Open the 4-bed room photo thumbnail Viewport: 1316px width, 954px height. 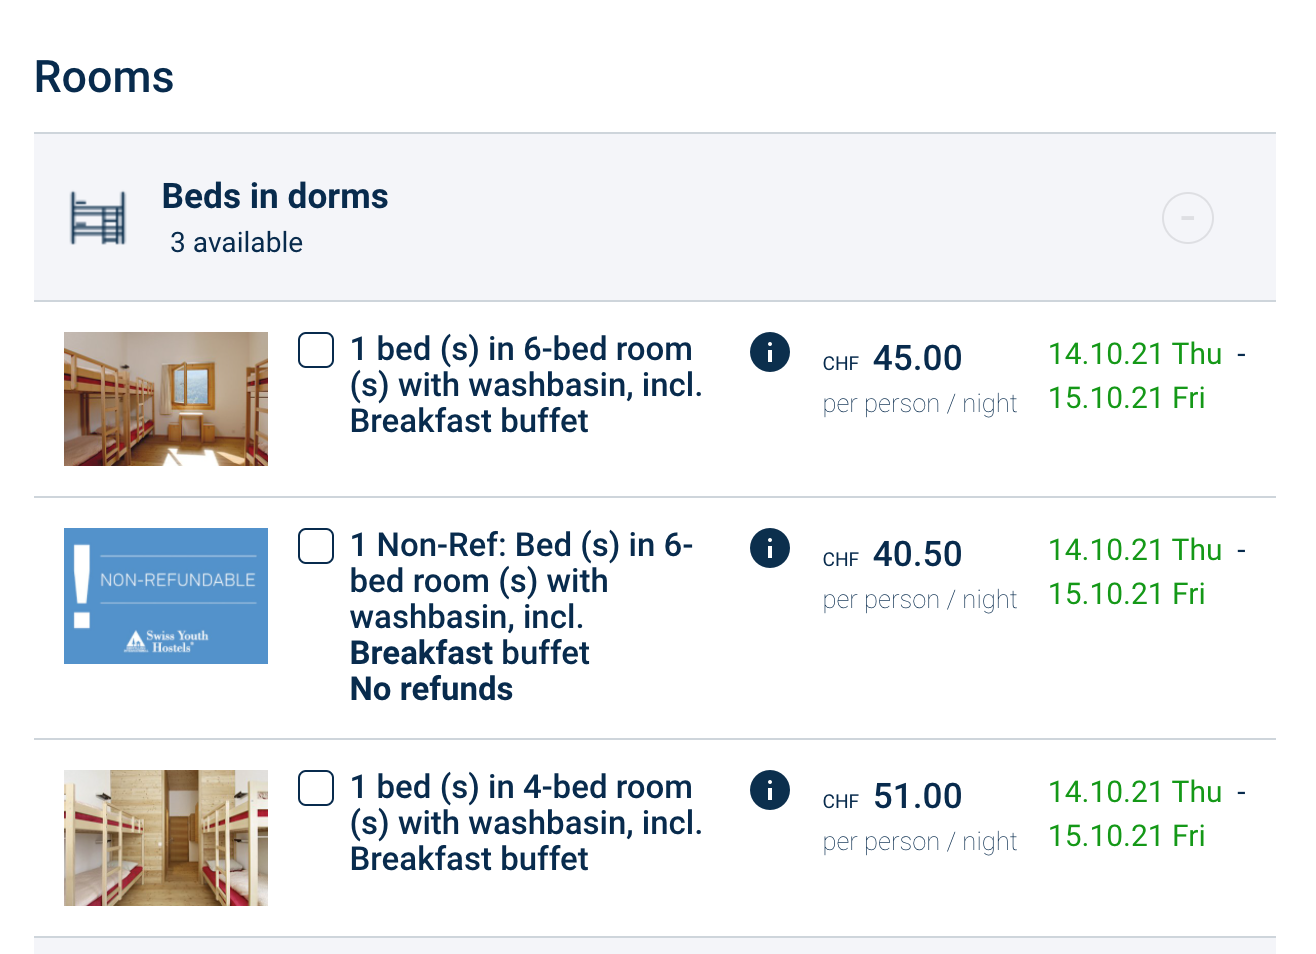[166, 838]
